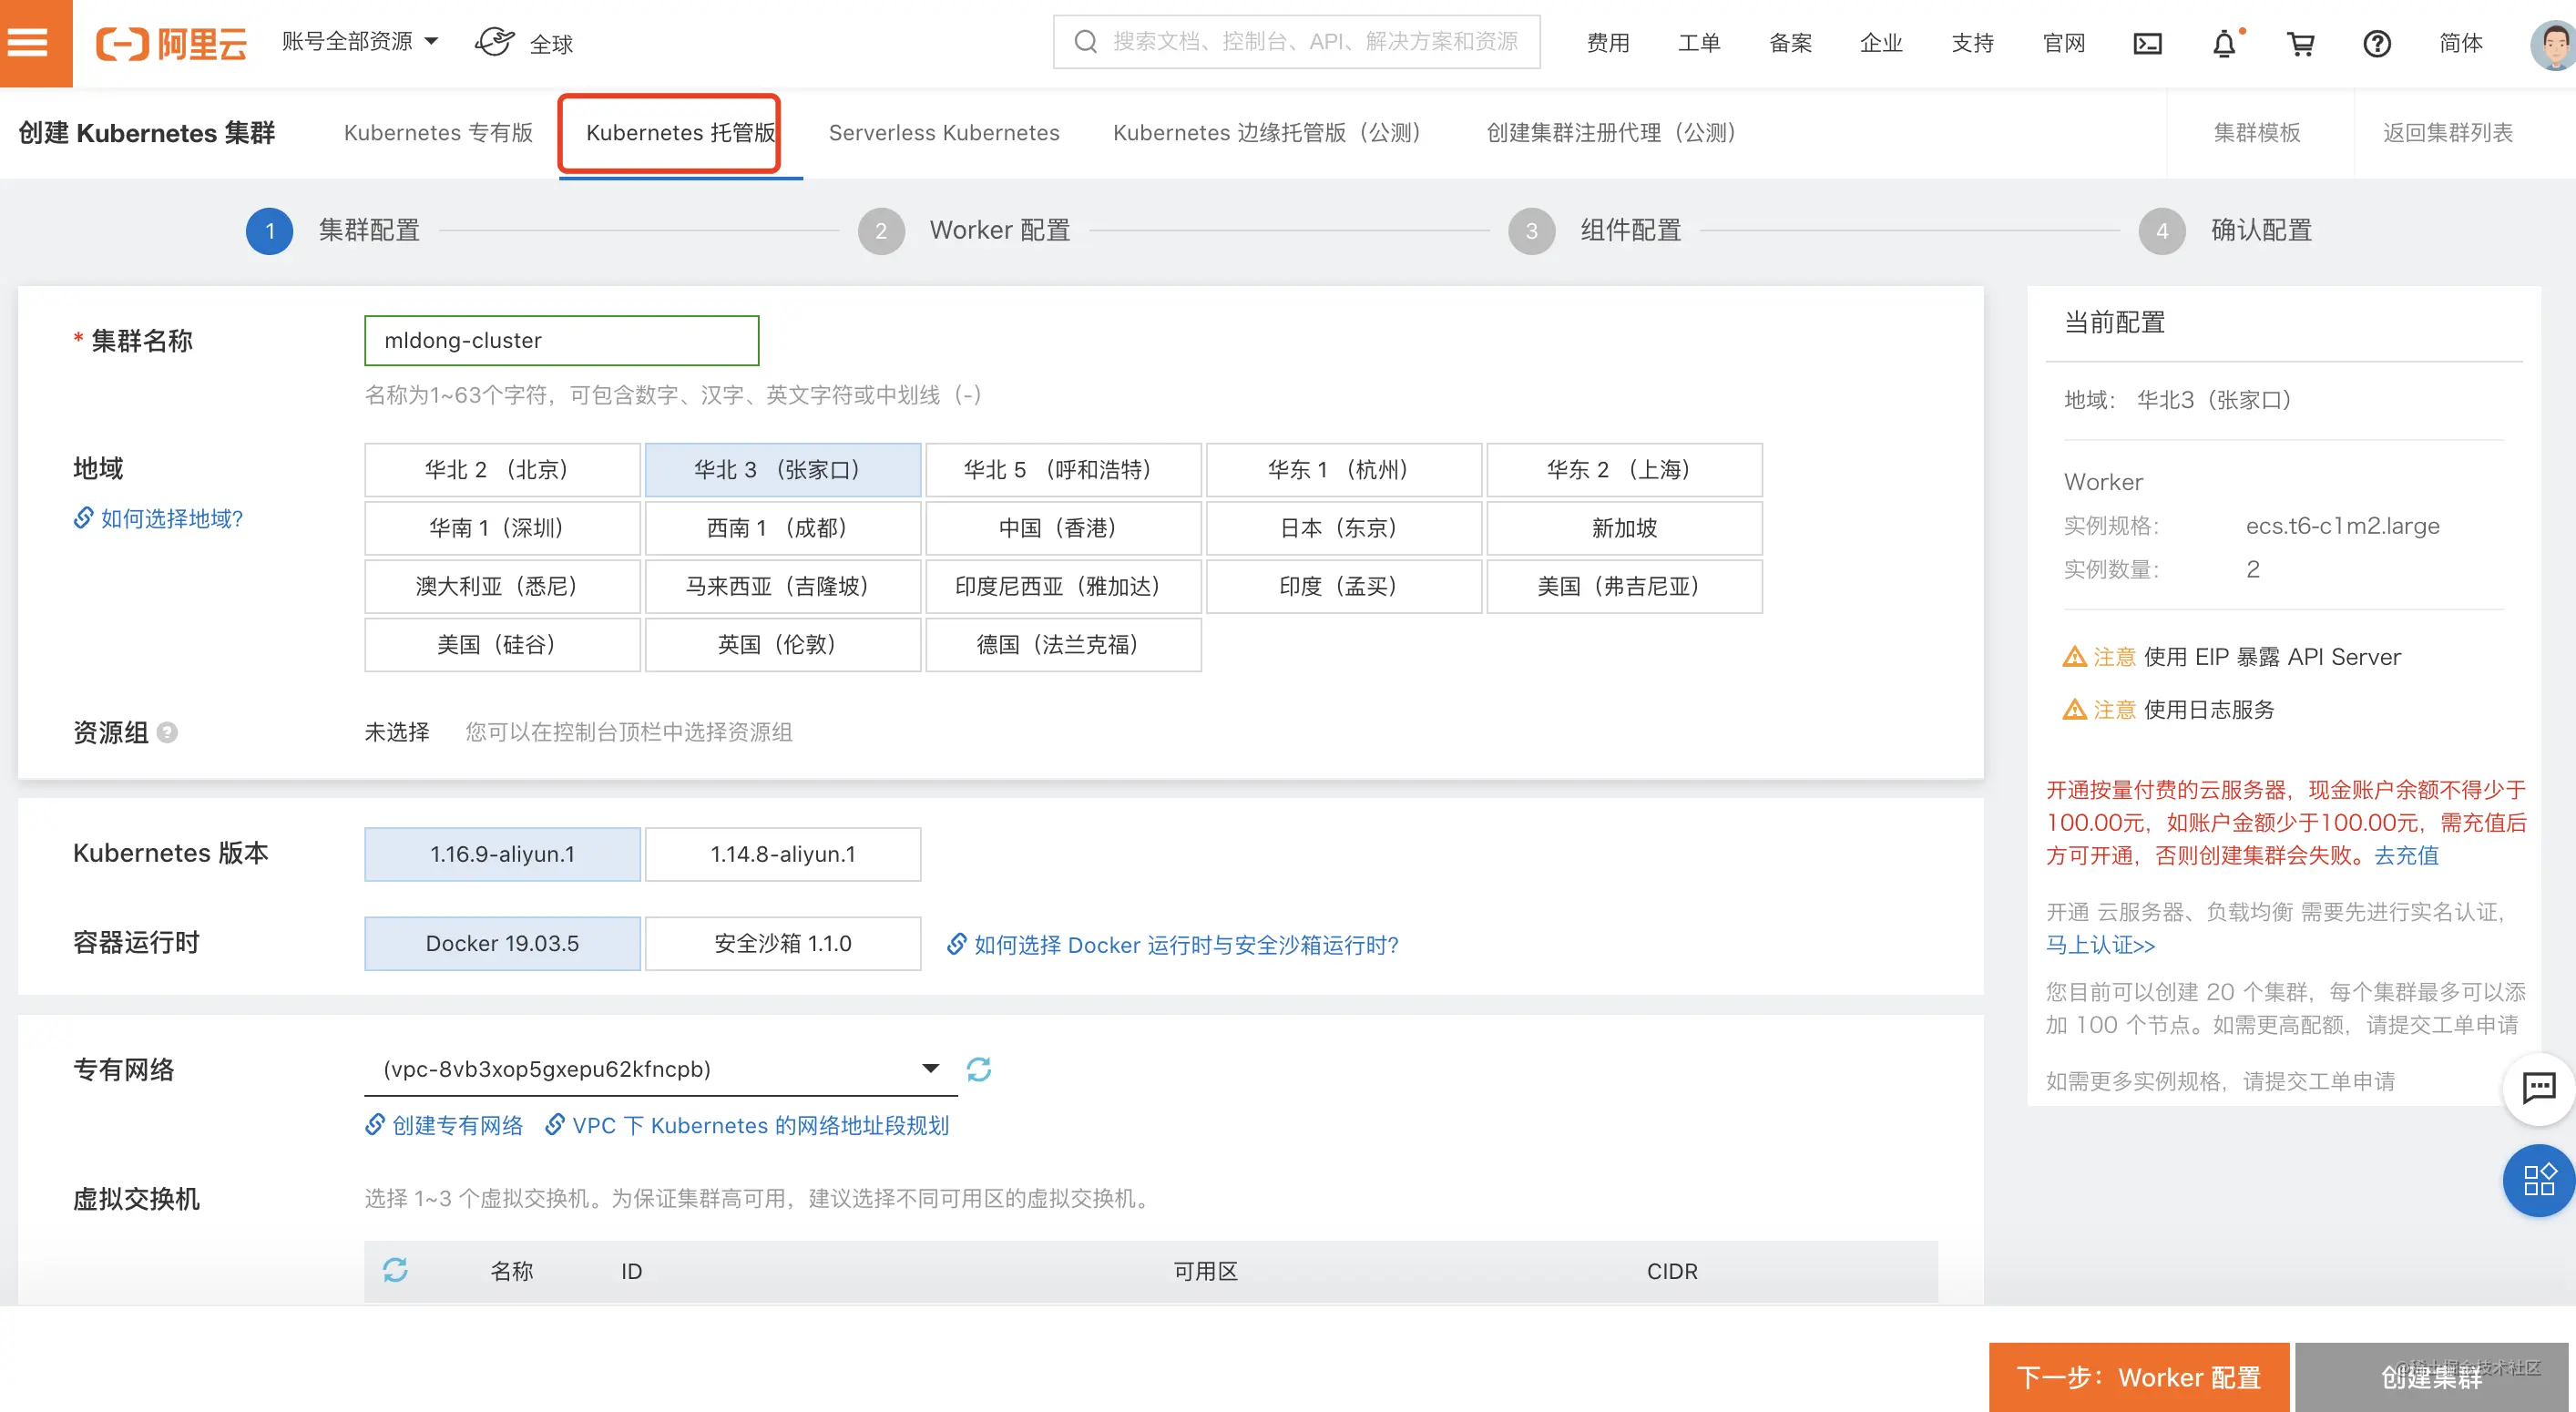The width and height of the screenshot is (2576, 1412).
Task: Open user avatar menu
Action: 2553,43
